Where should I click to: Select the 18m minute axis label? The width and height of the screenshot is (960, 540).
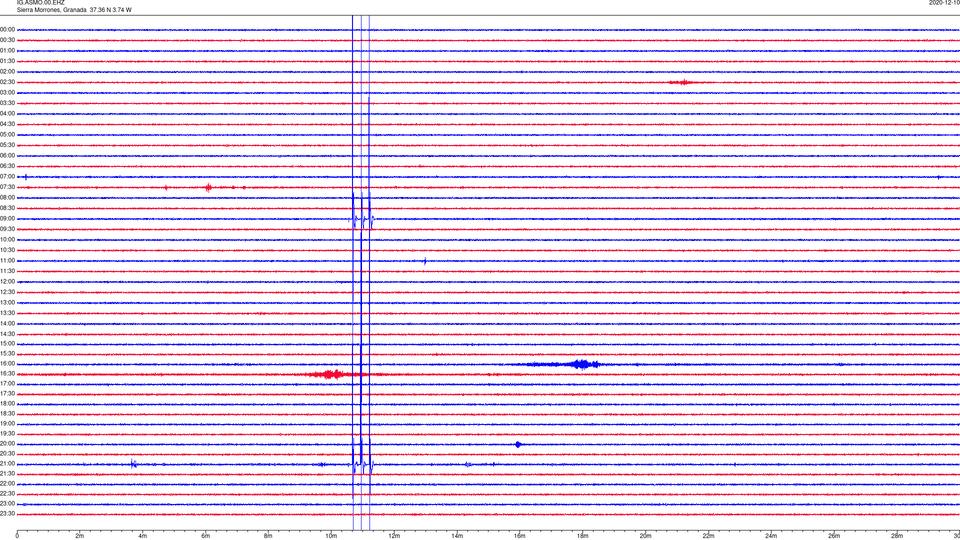[x=583, y=536]
